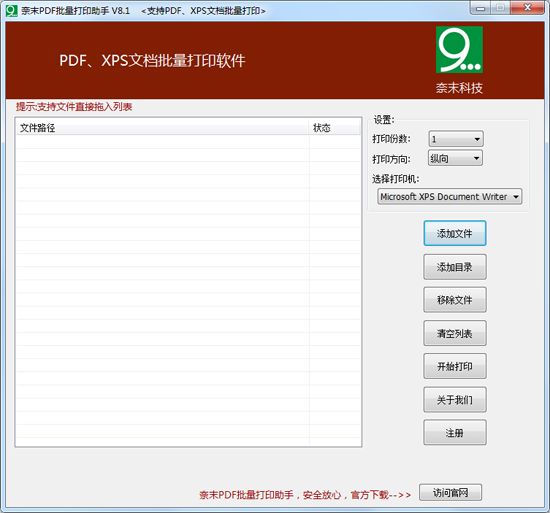Click the 状态 column header
This screenshot has width=550, height=513.
click(x=335, y=128)
